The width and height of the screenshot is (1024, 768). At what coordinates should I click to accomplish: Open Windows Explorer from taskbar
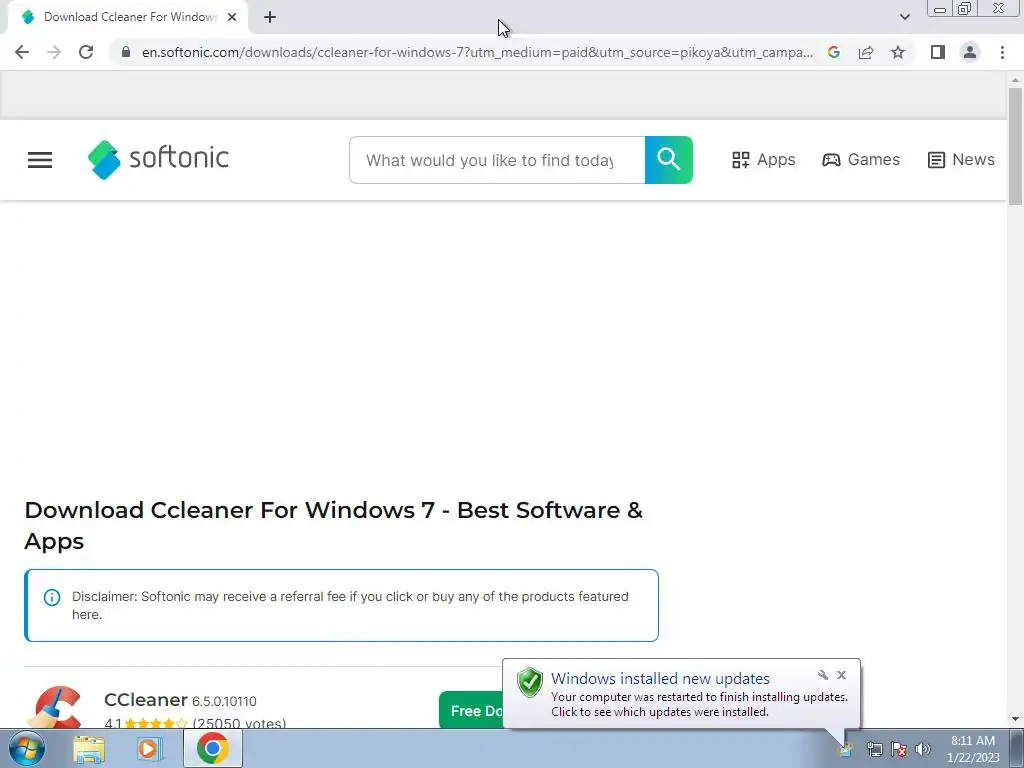89,749
